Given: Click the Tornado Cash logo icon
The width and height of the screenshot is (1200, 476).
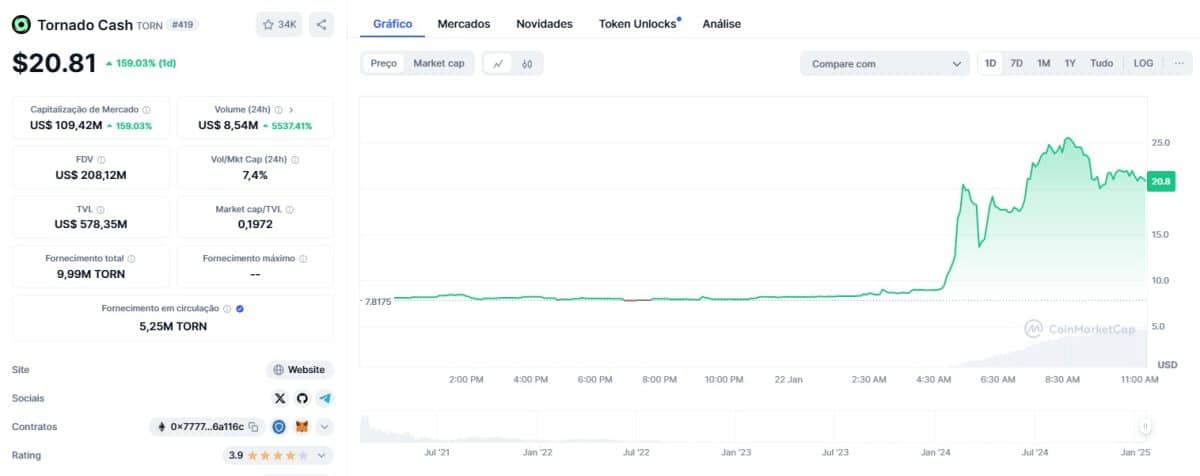Looking at the screenshot, I should (x=21, y=24).
